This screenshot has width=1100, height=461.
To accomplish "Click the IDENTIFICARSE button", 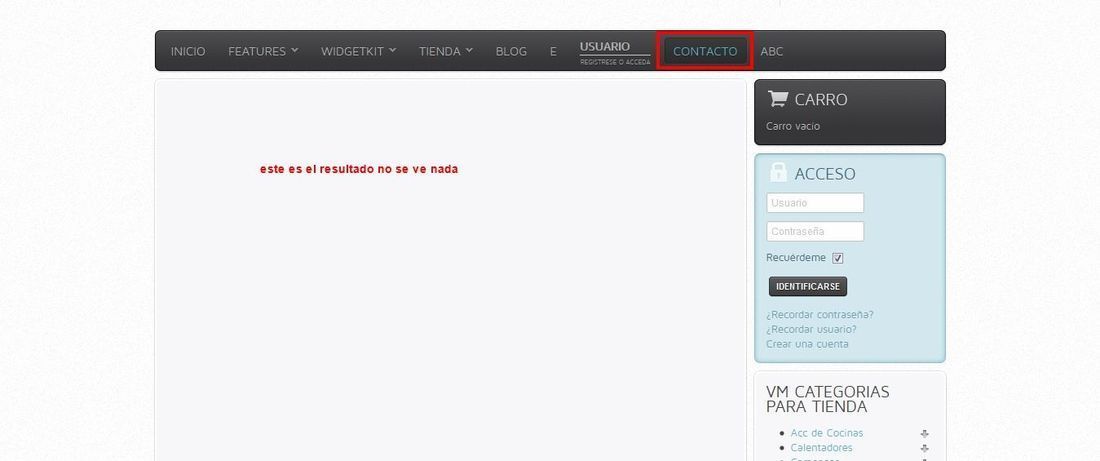I will 808,286.
